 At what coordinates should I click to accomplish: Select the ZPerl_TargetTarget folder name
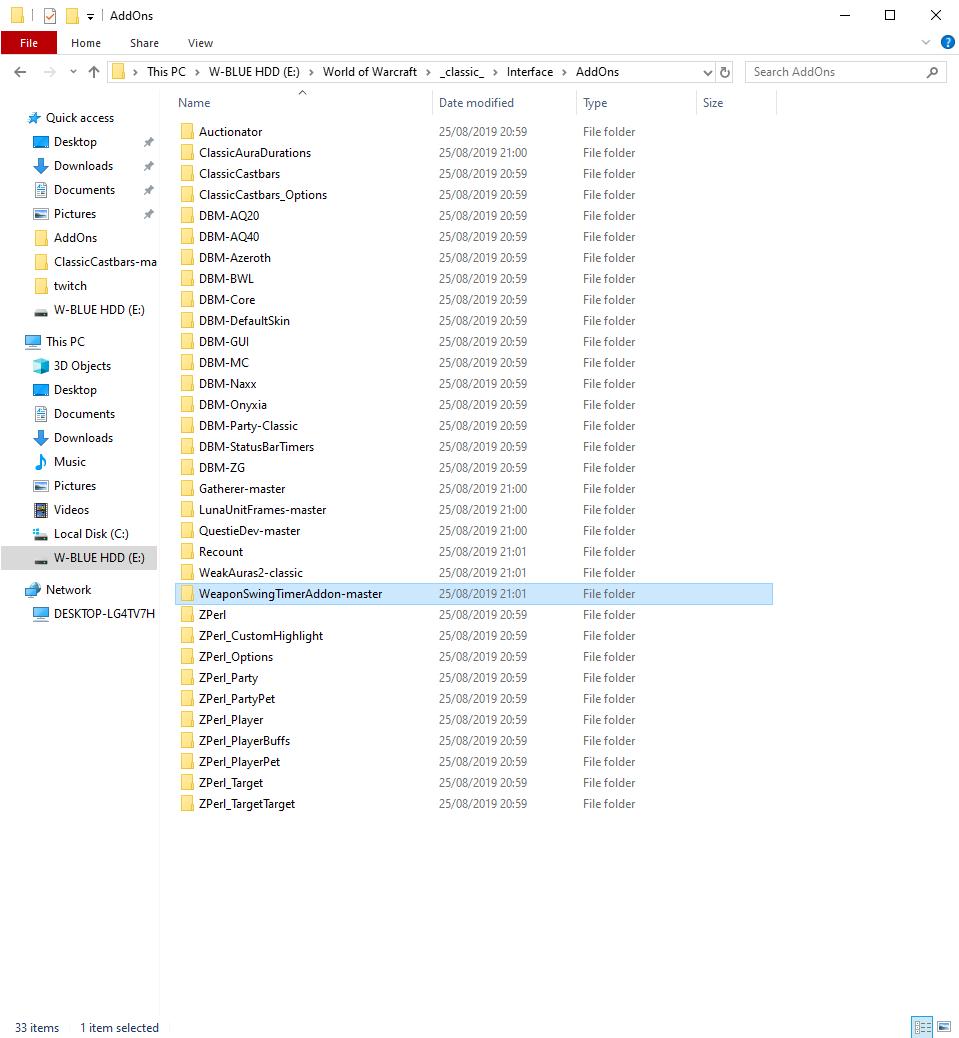(x=247, y=804)
